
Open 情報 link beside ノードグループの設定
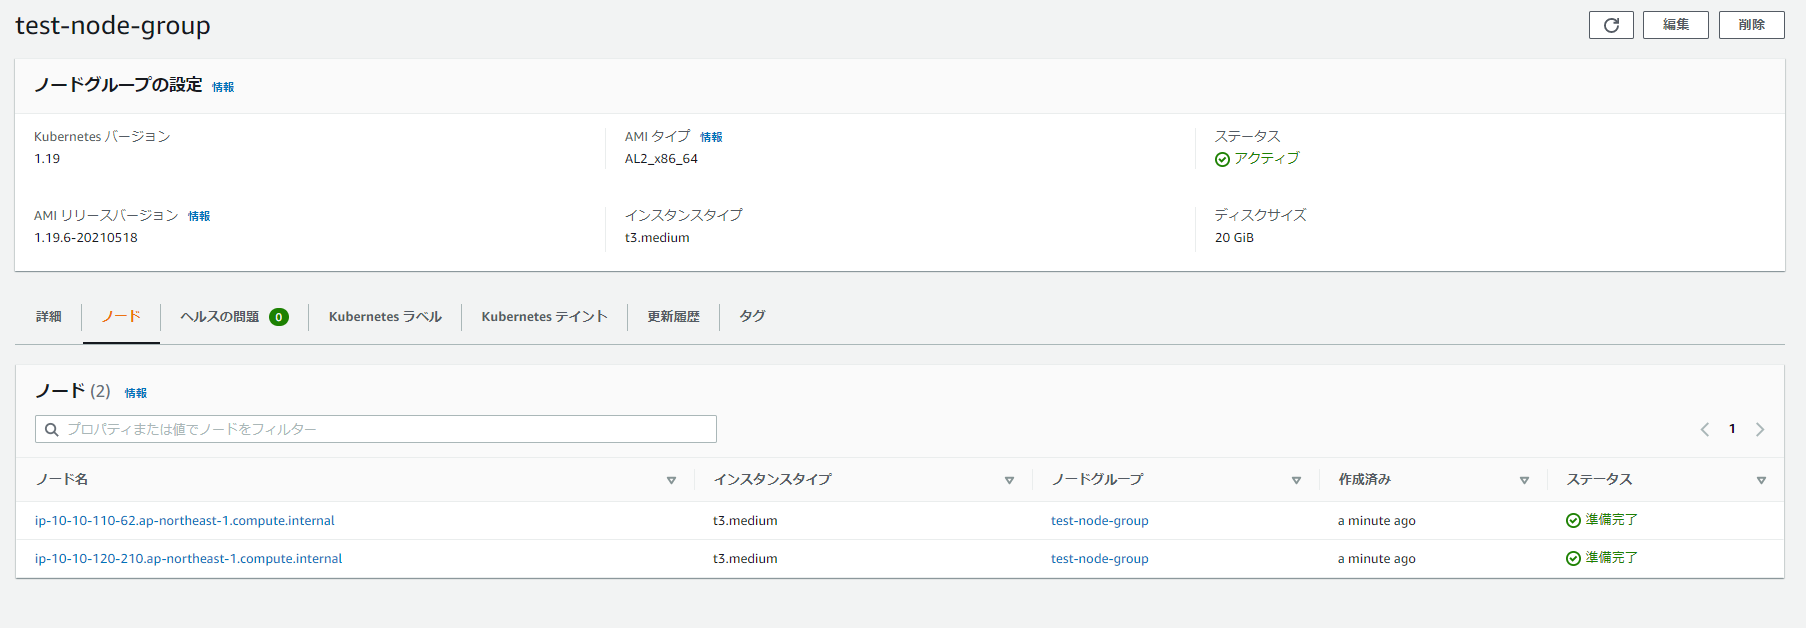pos(223,88)
